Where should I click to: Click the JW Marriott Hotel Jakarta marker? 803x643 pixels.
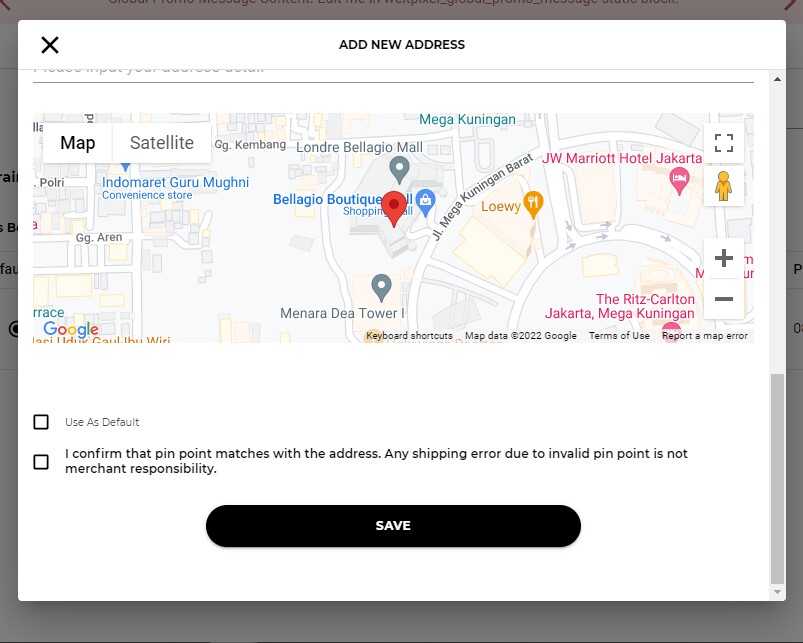pos(681,179)
